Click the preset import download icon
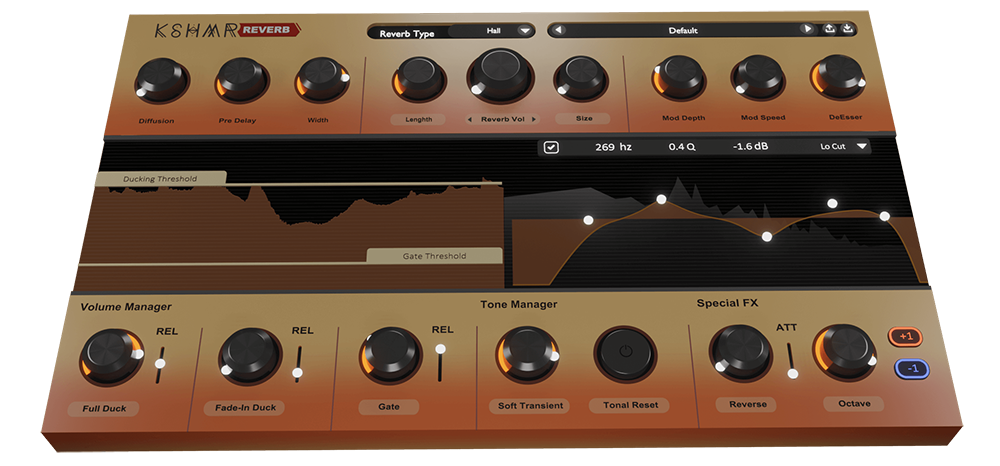This screenshot has width=1000, height=466. pos(848,30)
